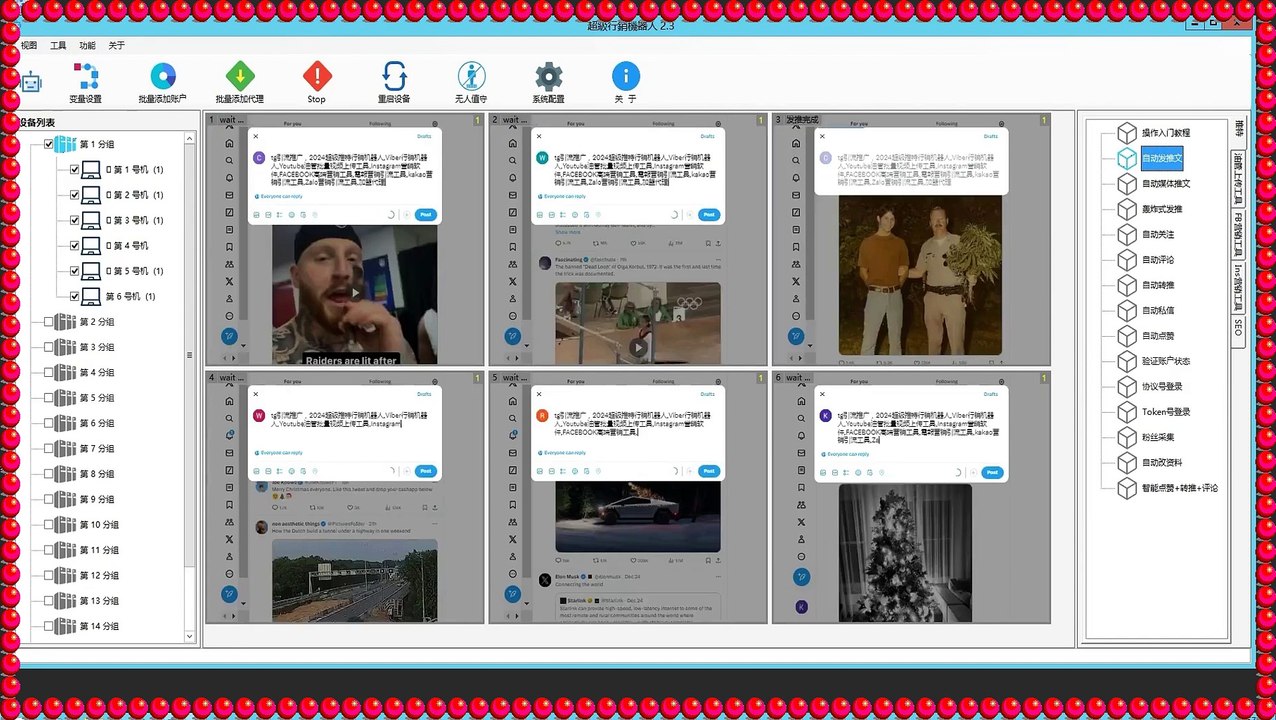
Task: Click cube icon next to 轰炸式发推
Action: coord(1127,209)
